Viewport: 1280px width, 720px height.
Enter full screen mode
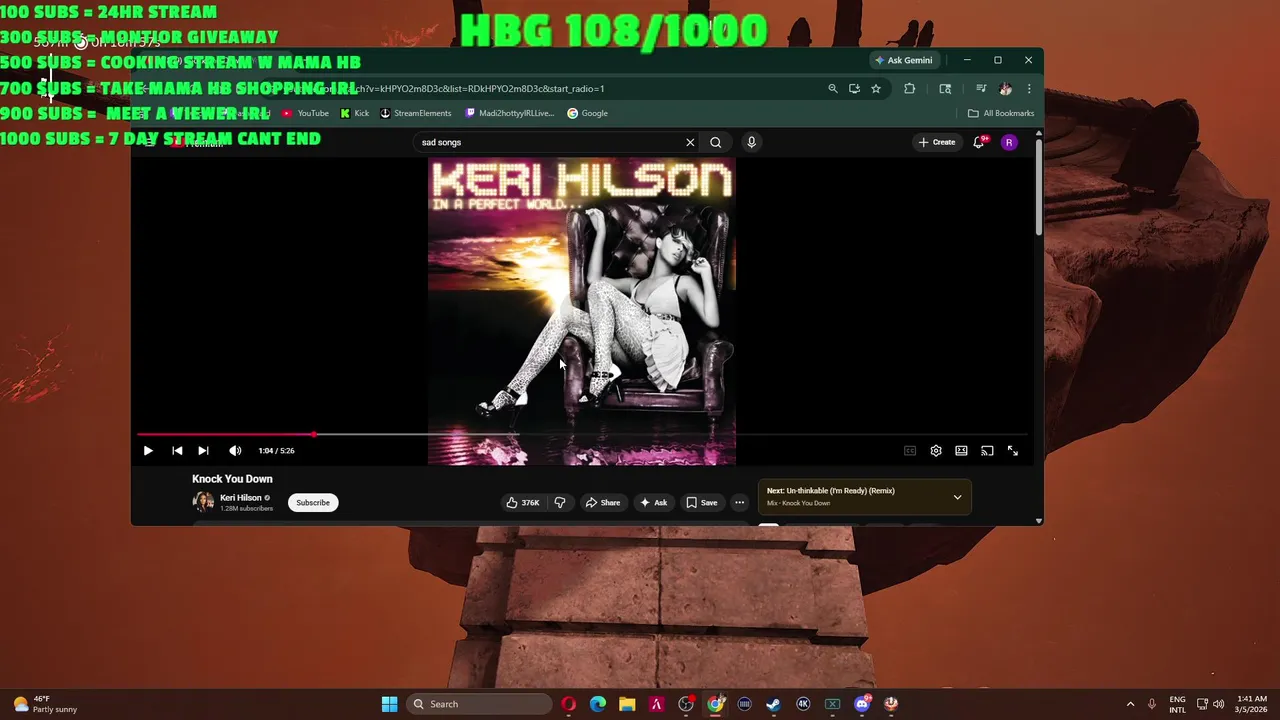coord(1013,451)
